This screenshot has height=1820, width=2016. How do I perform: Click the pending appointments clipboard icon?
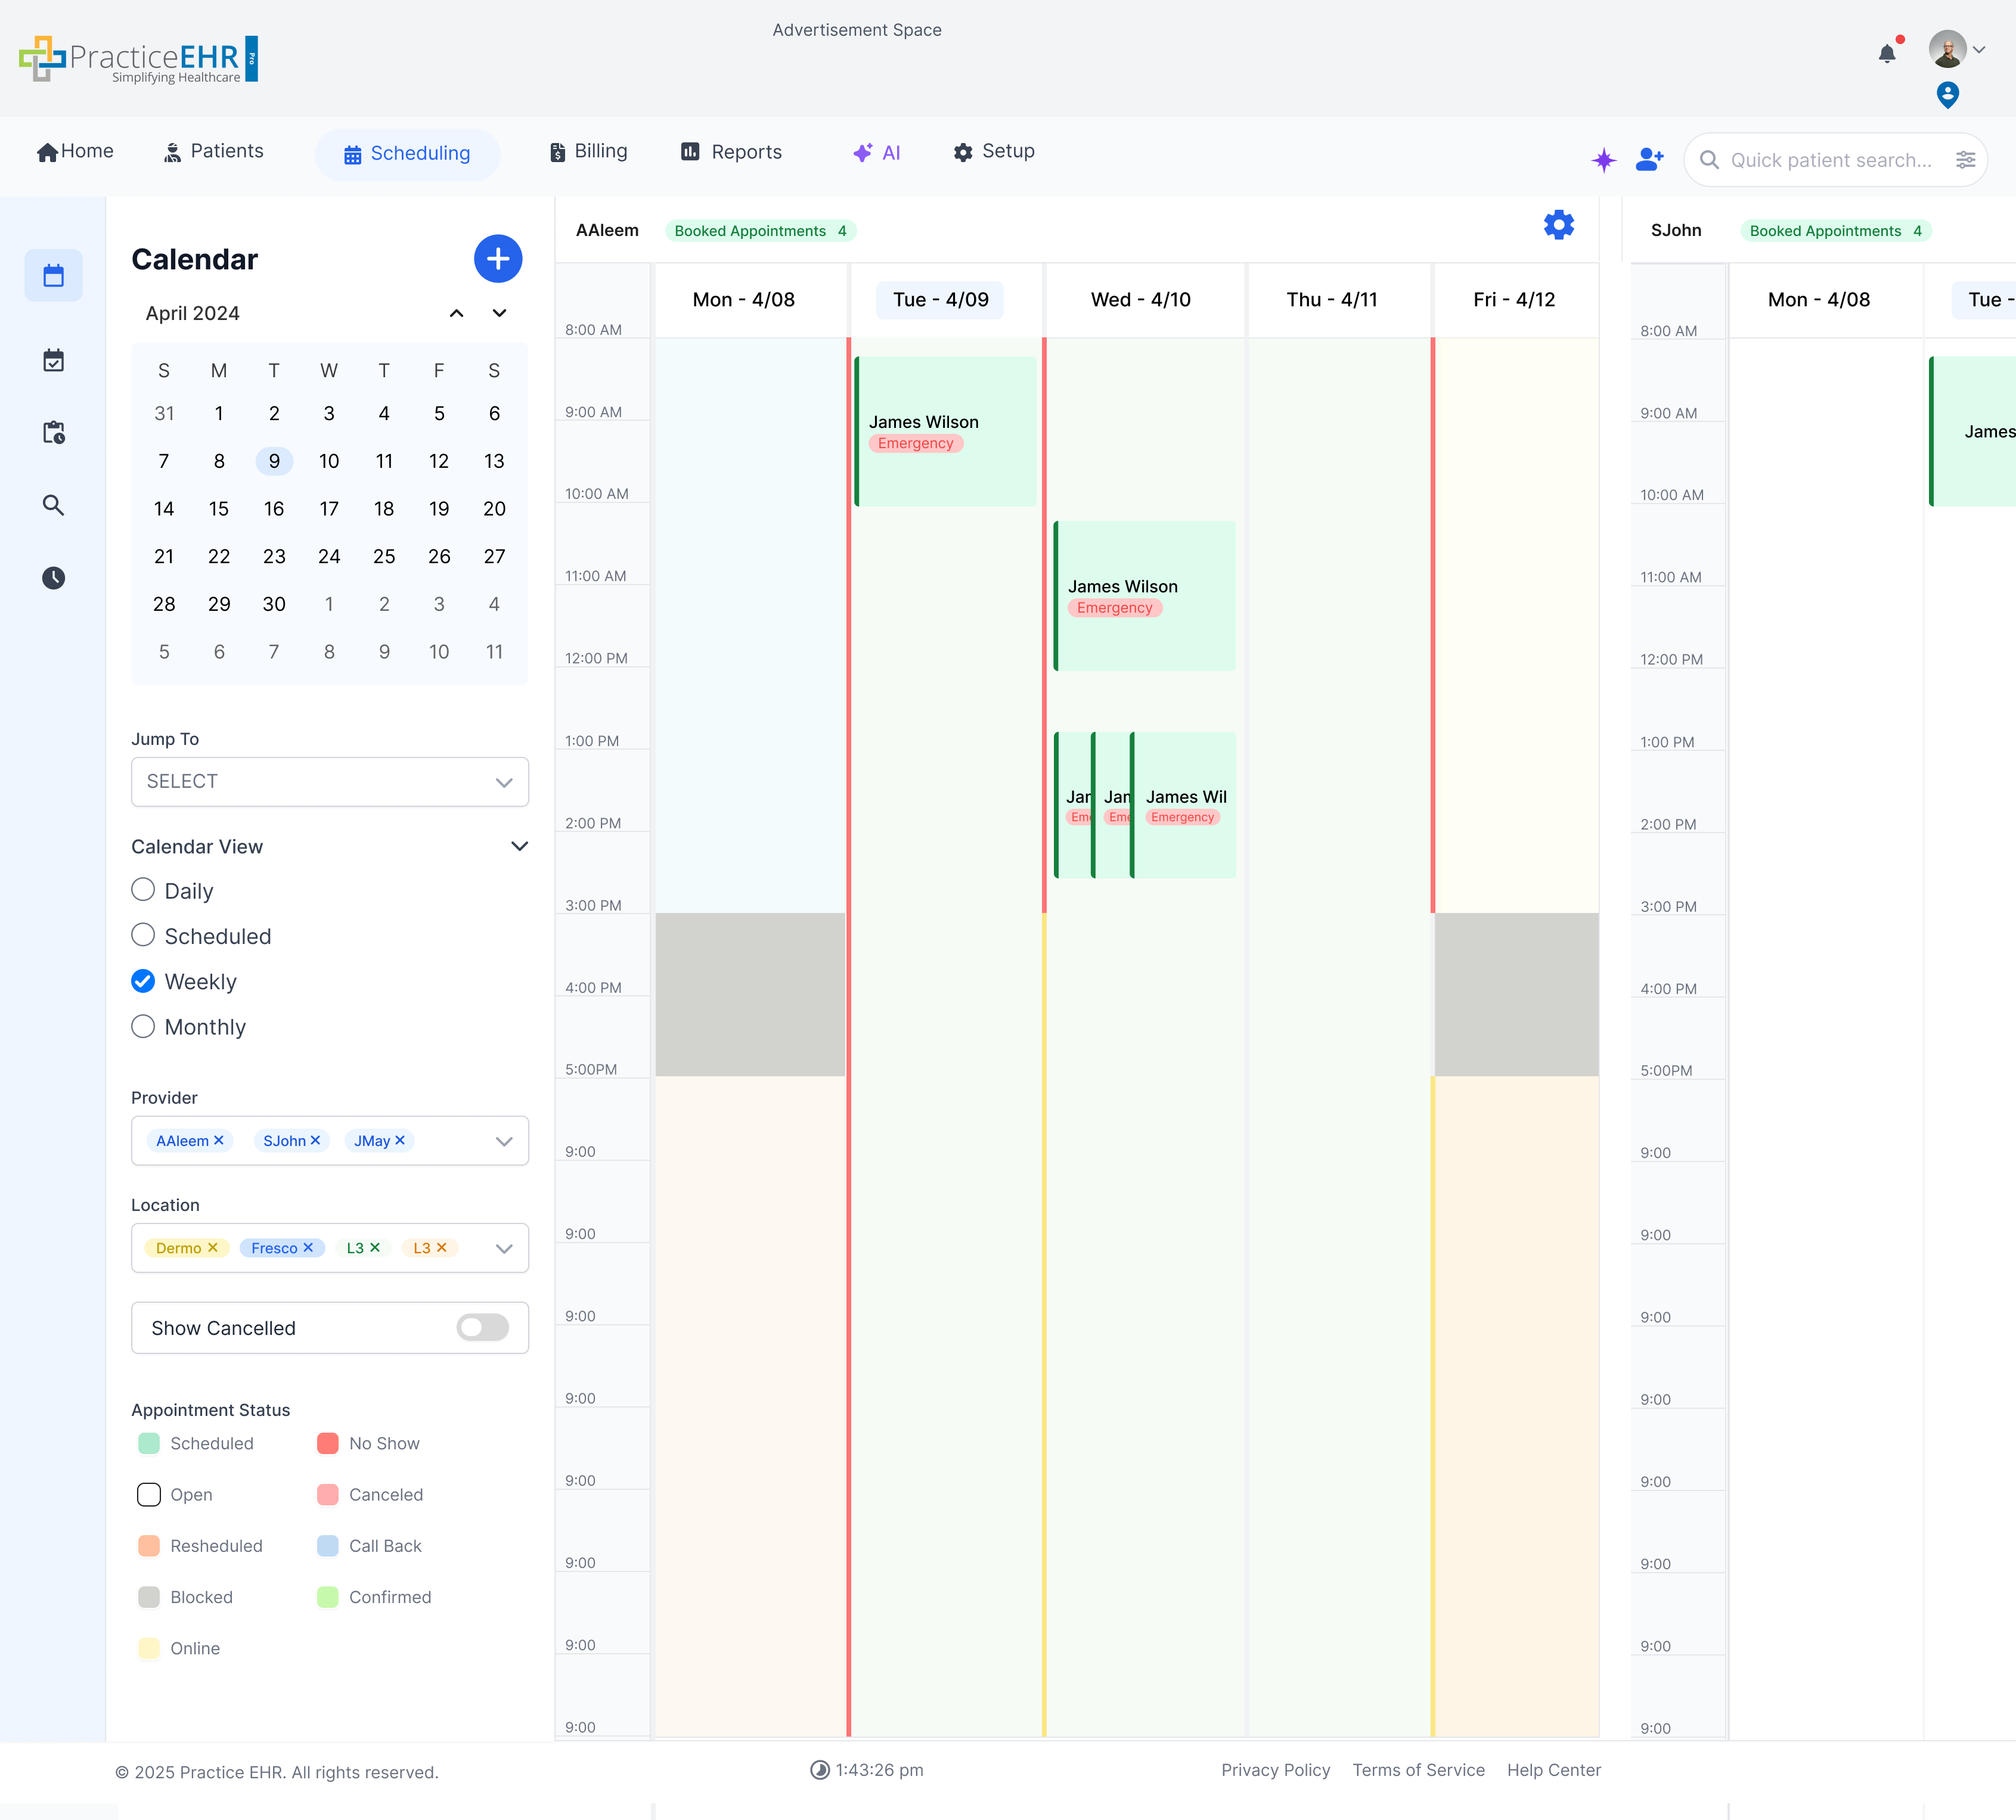(x=53, y=432)
